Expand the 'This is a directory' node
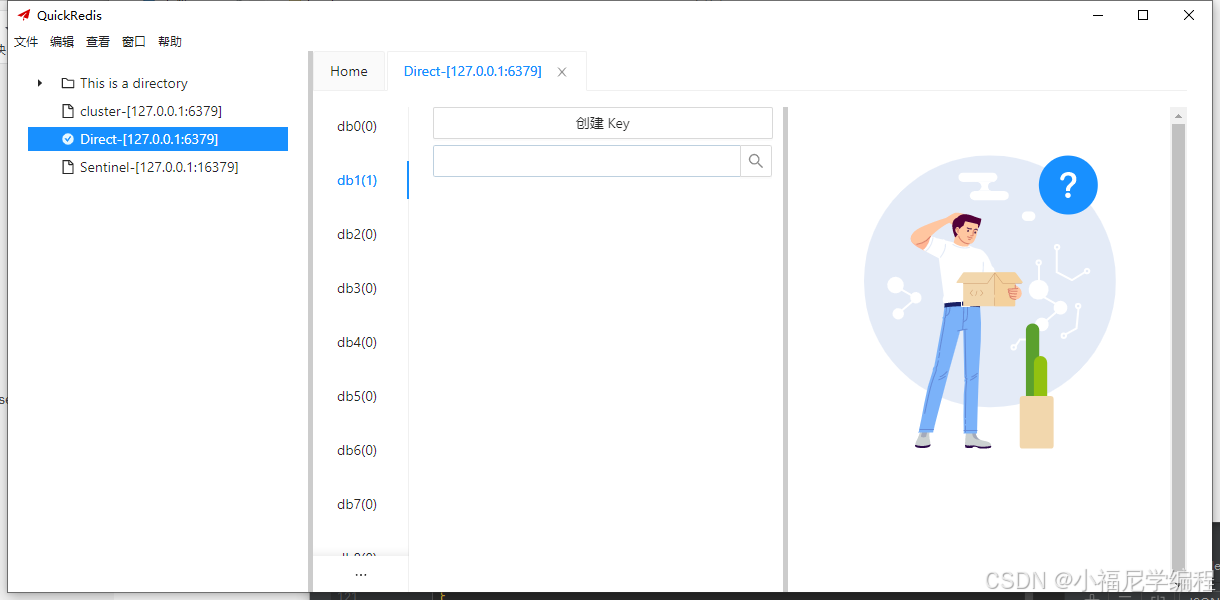Viewport: 1220px width, 600px height. pos(39,83)
